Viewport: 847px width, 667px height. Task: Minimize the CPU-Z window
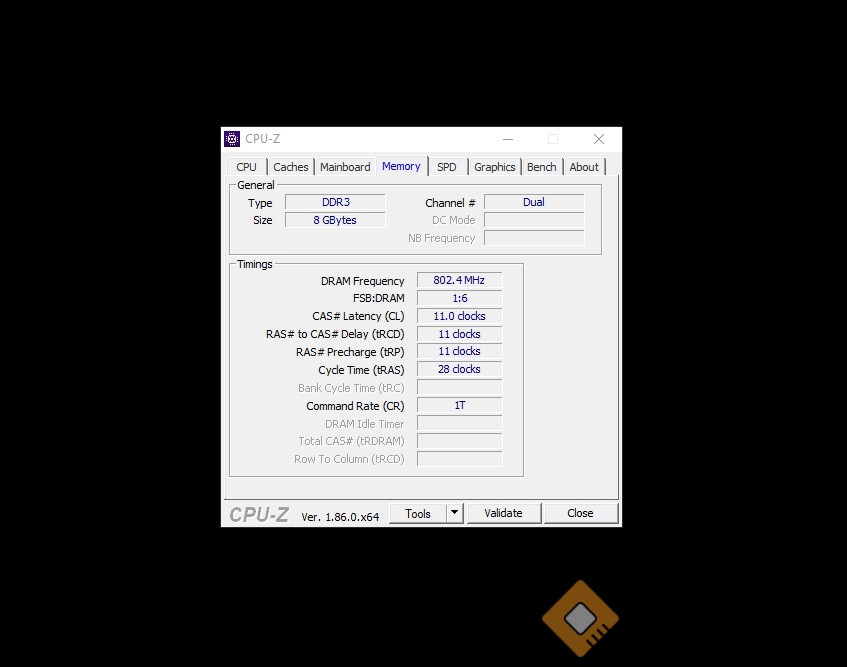coord(508,139)
